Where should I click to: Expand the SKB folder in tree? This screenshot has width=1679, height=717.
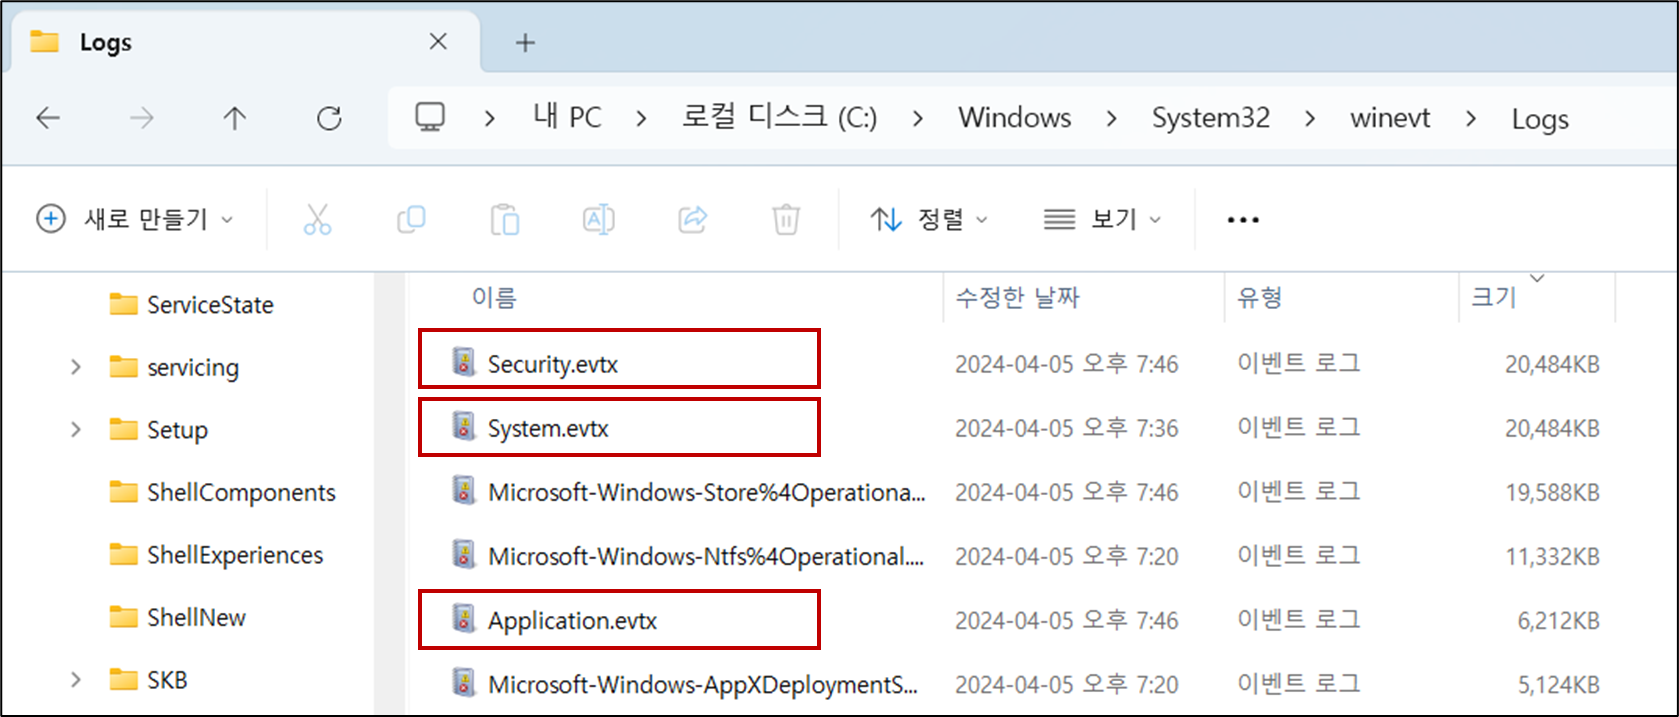76,680
